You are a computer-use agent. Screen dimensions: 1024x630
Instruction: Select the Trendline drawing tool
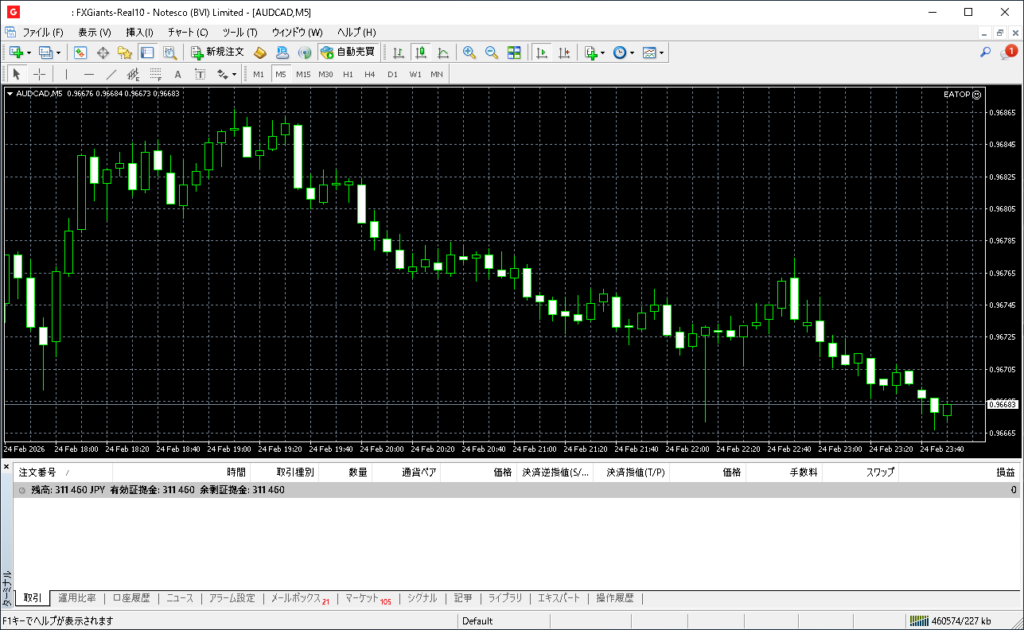click(111, 74)
